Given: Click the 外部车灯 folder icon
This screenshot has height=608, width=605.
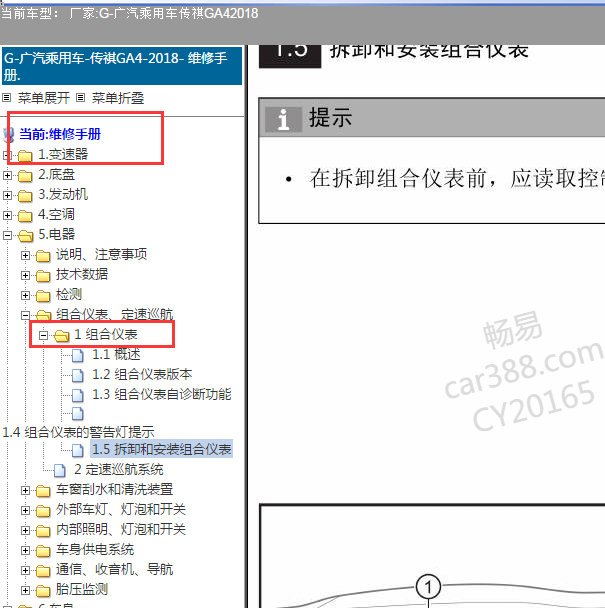Looking at the screenshot, I should pyautogui.click(x=43, y=511).
